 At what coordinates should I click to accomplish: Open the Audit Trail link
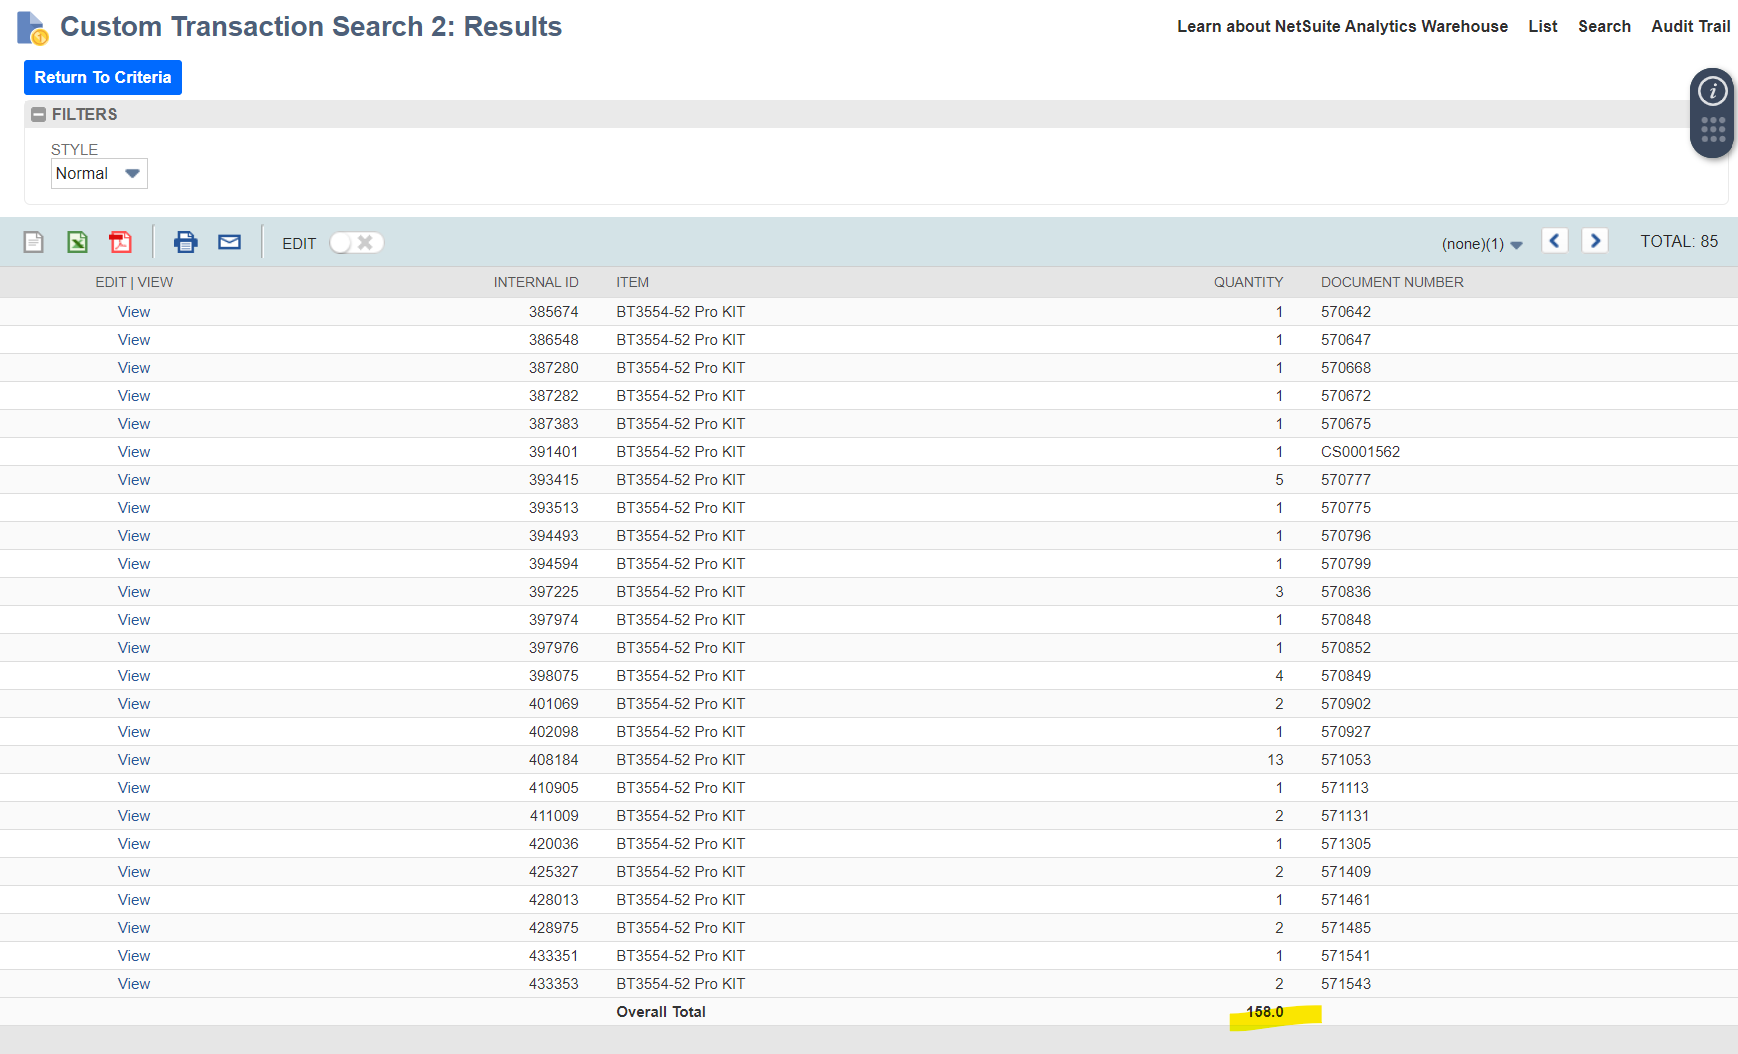pyautogui.click(x=1690, y=27)
